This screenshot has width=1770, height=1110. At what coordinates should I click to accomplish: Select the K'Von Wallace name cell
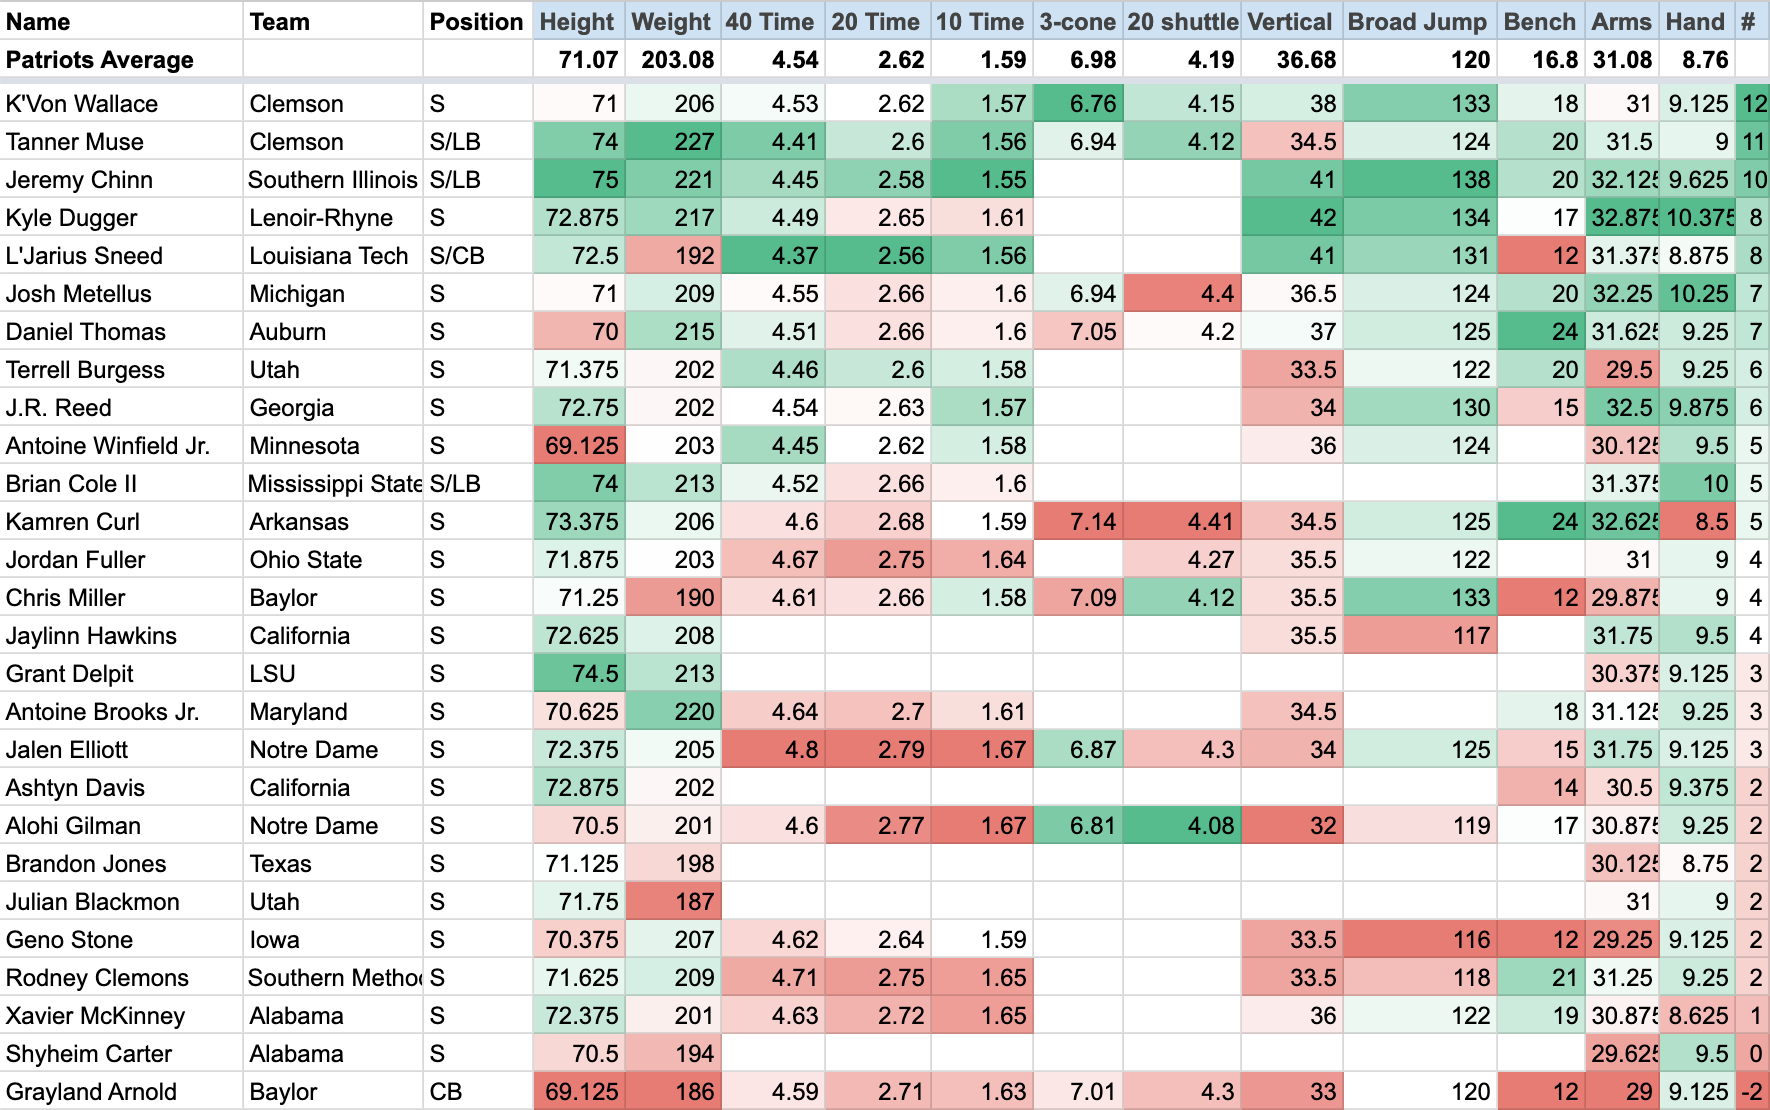pyautogui.click(x=82, y=104)
